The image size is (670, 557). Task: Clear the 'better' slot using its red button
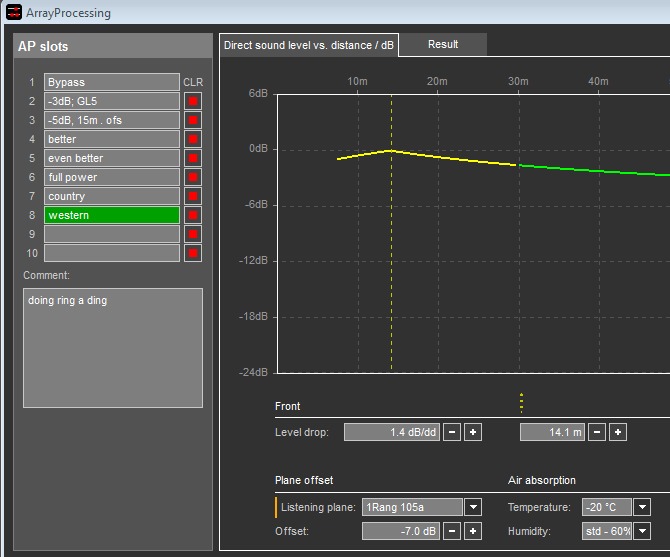(193, 139)
